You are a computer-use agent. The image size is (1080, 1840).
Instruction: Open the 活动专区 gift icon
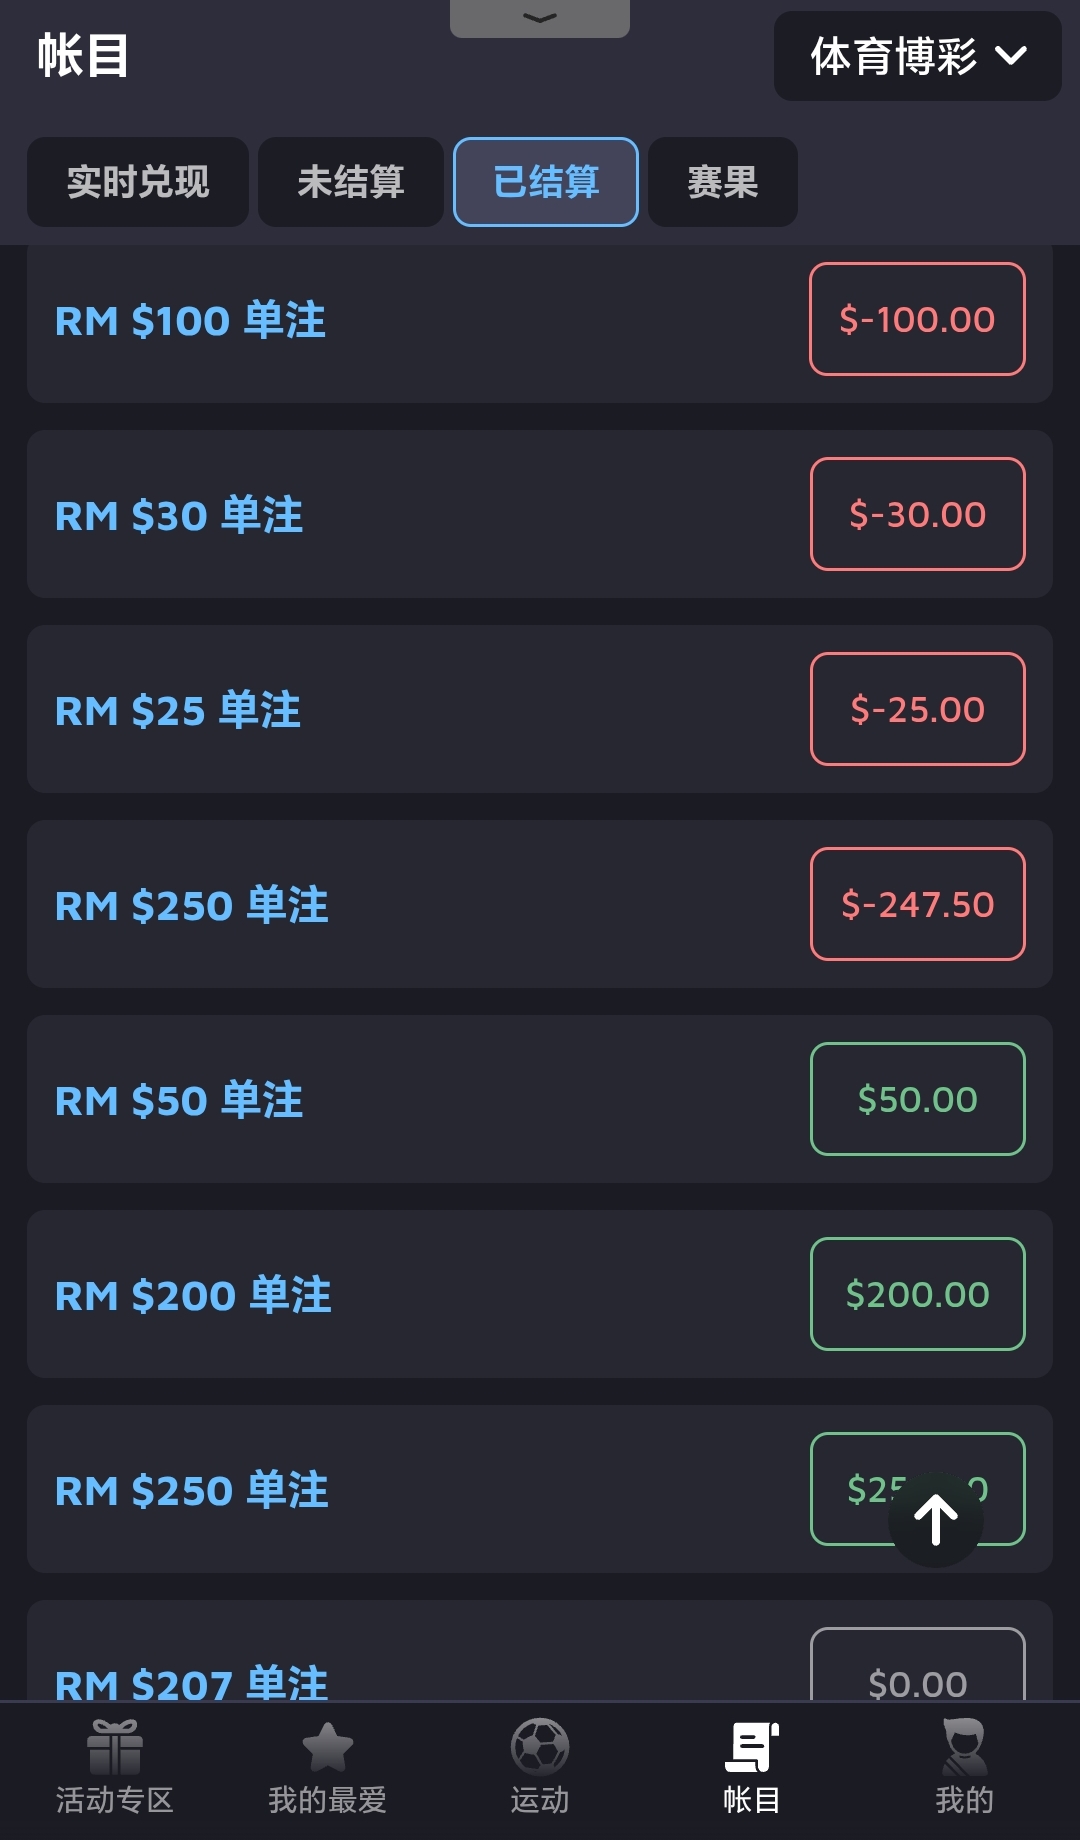[115, 1748]
